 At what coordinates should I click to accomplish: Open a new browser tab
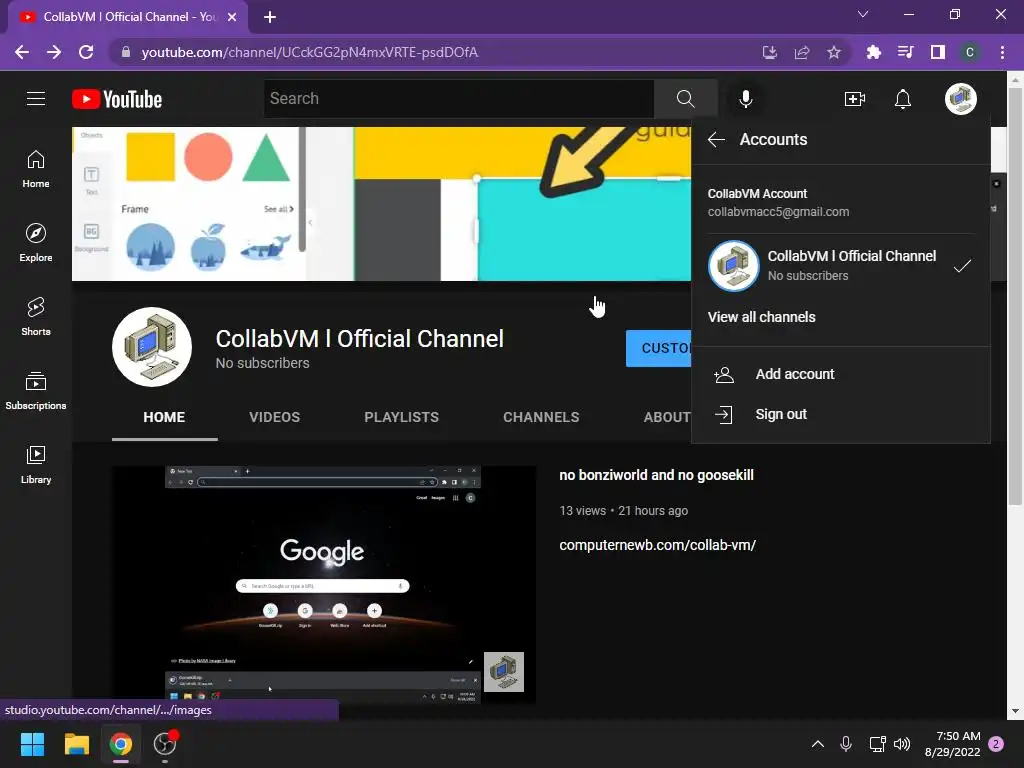click(x=270, y=17)
